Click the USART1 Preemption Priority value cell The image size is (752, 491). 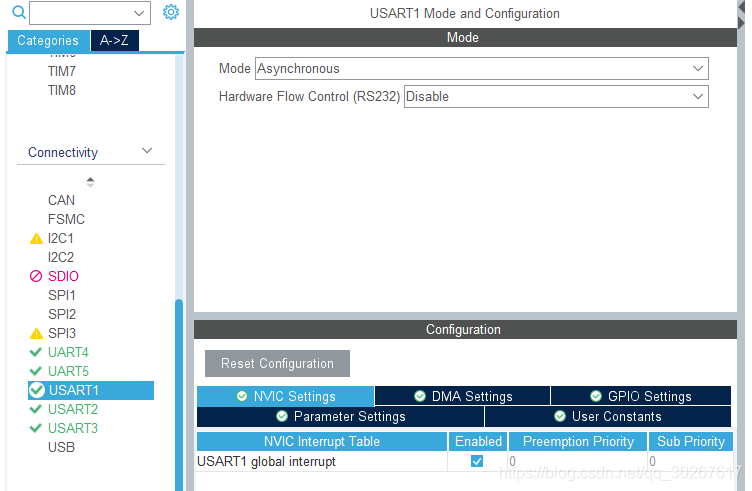(577, 461)
